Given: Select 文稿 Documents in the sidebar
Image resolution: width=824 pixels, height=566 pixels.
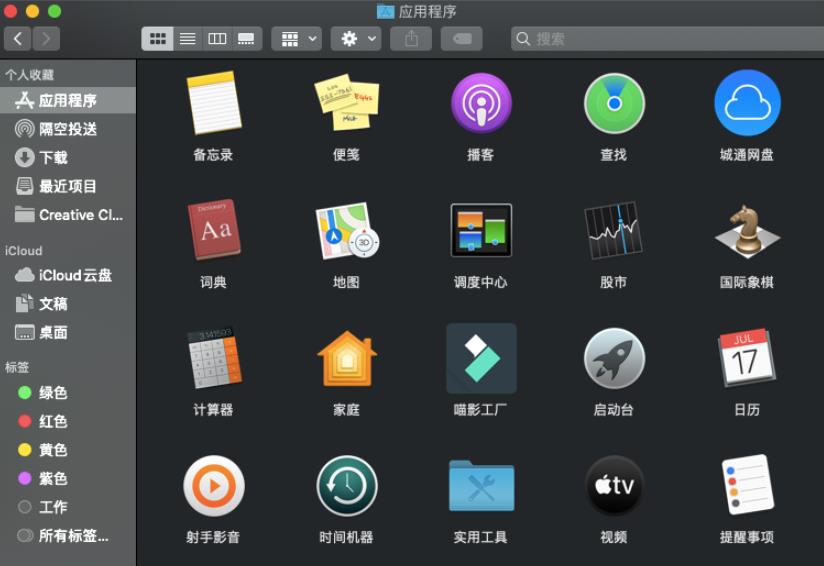Looking at the screenshot, I should coord(68,304).
